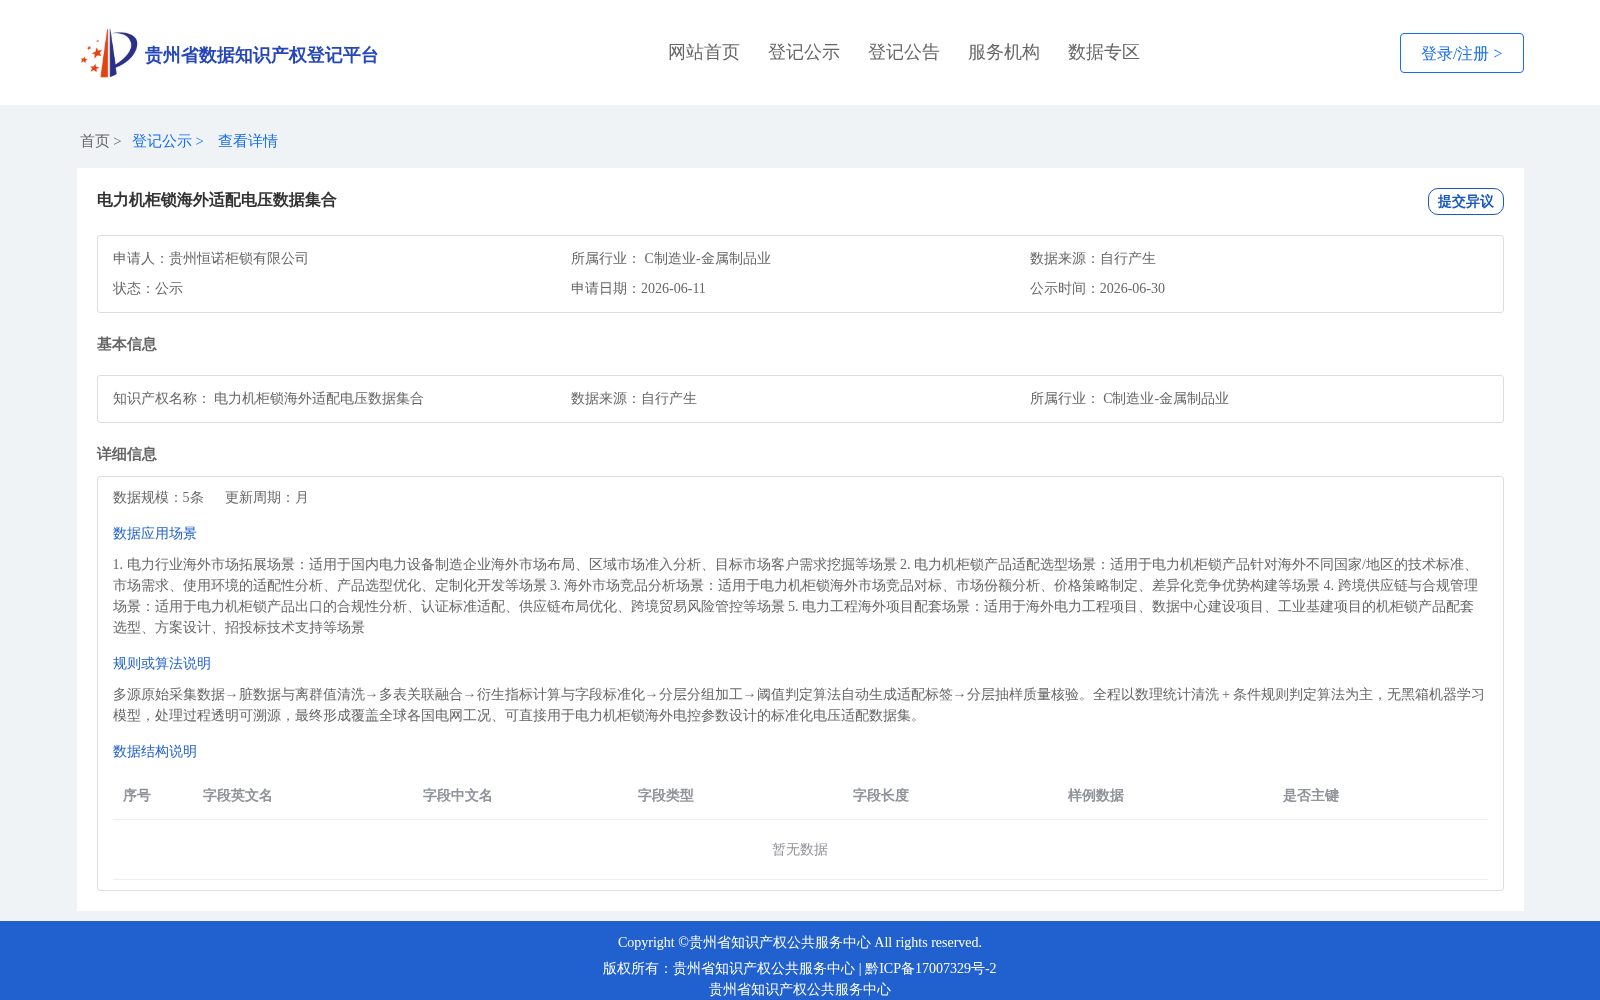Click 数据结构说明 heading
Image resolution: width=1600 pixels, height=1000 pixels.
(155, 751)
